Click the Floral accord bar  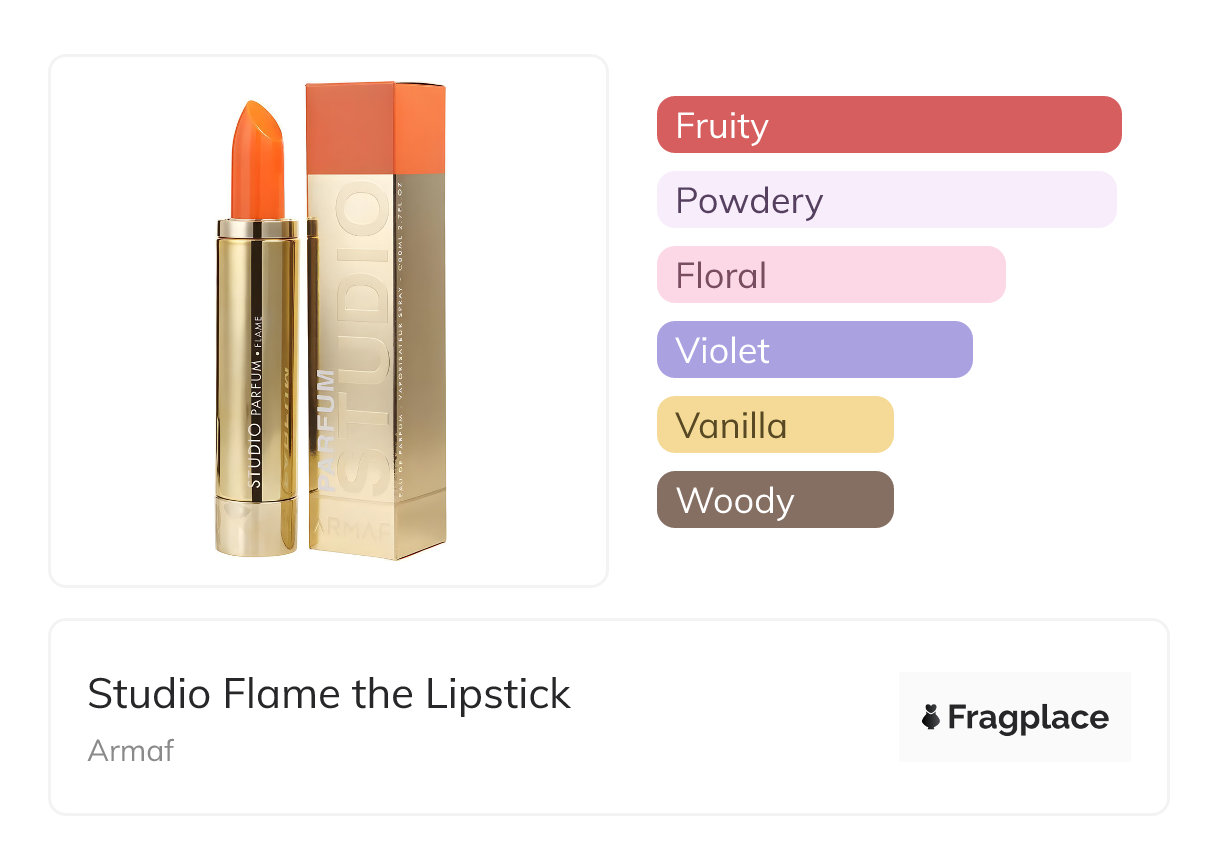point(831,275)
